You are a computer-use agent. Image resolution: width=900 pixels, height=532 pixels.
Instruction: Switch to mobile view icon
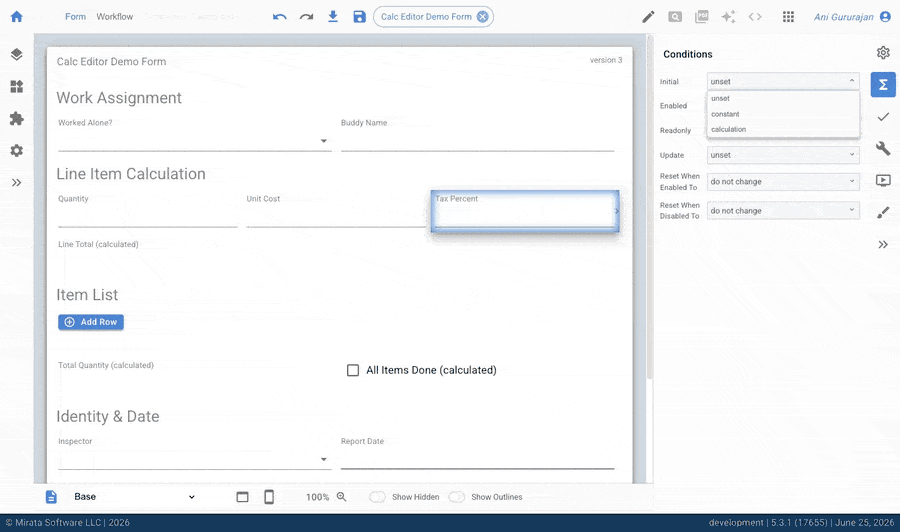click(x=269, y=497)
